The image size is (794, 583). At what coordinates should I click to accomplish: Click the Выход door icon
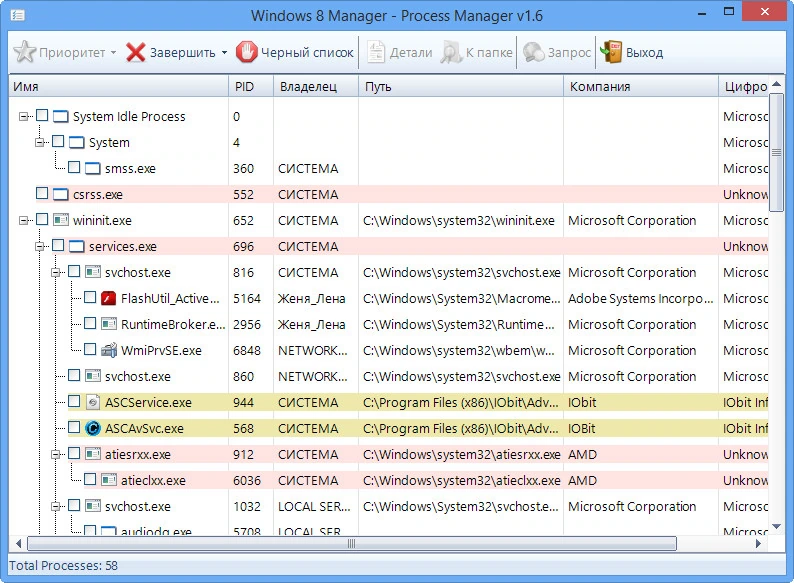point(611,52)
